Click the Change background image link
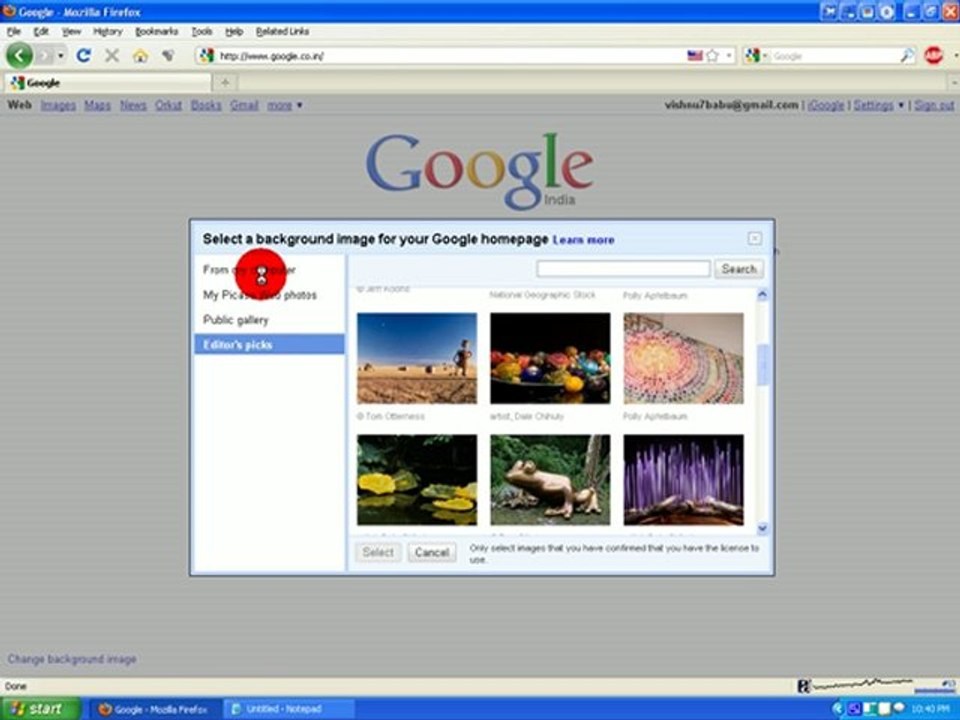This screenshot has width=960, height=720. [x=72, y=659]
